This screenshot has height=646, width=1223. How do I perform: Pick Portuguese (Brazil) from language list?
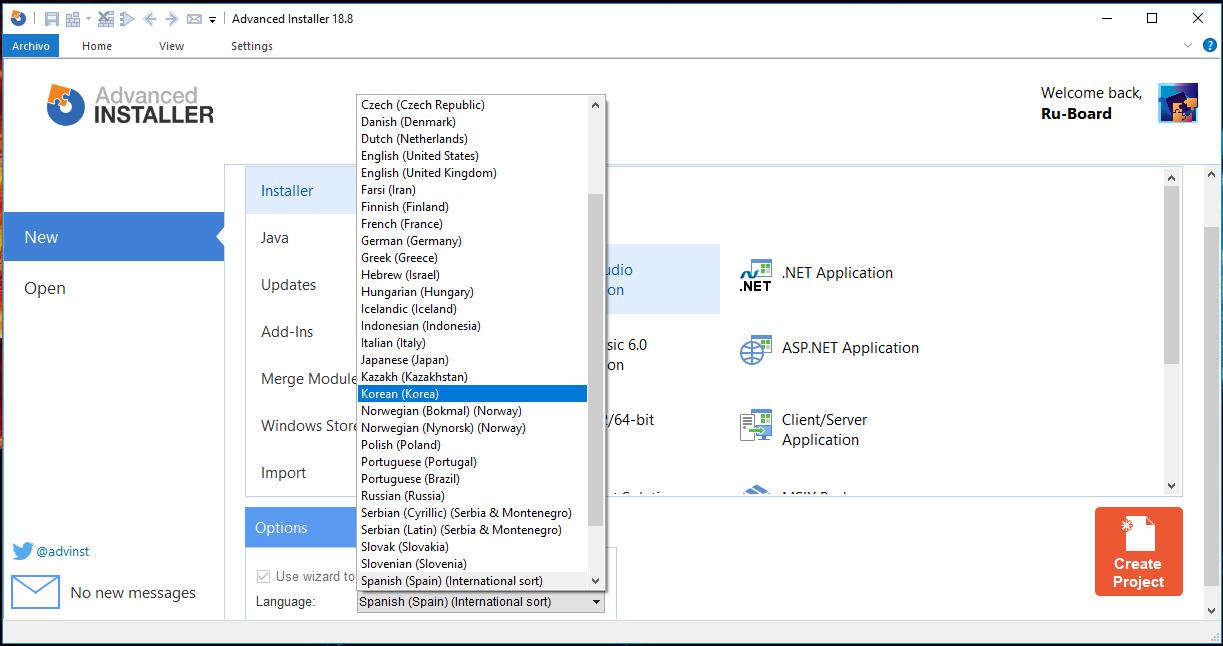click(x=472, y=479)
